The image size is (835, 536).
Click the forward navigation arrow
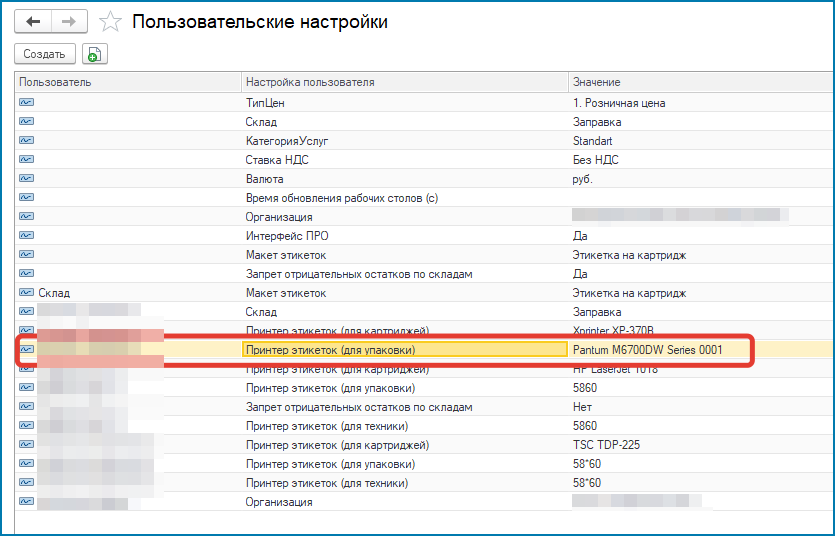tap(68, 20)
